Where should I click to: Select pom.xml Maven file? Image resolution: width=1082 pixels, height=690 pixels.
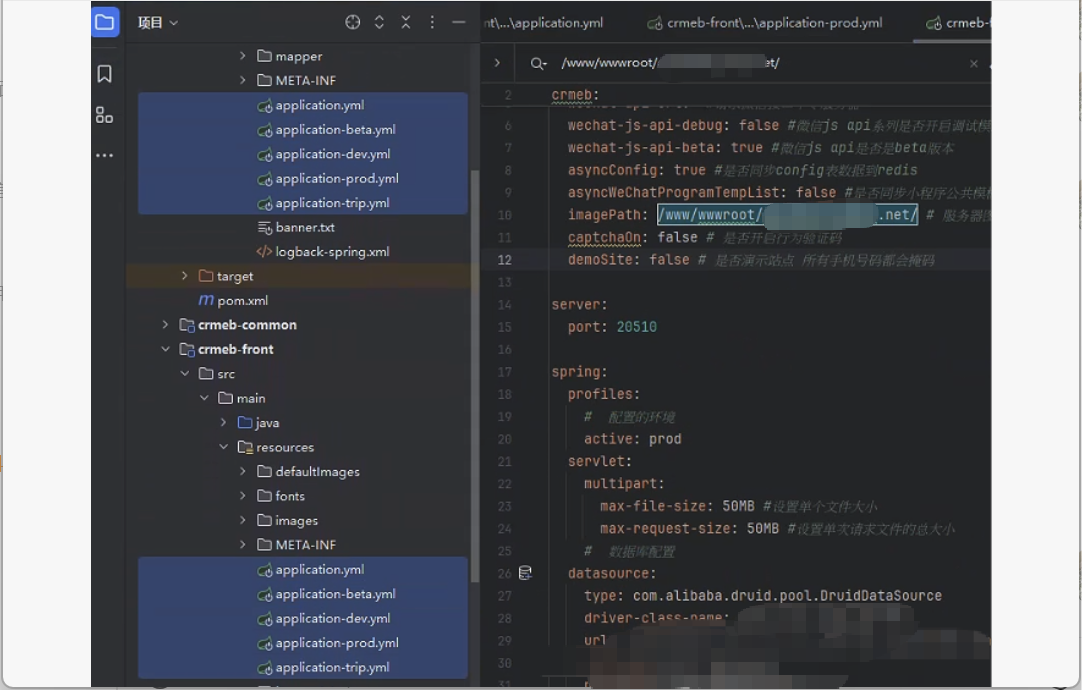[233, 300]
